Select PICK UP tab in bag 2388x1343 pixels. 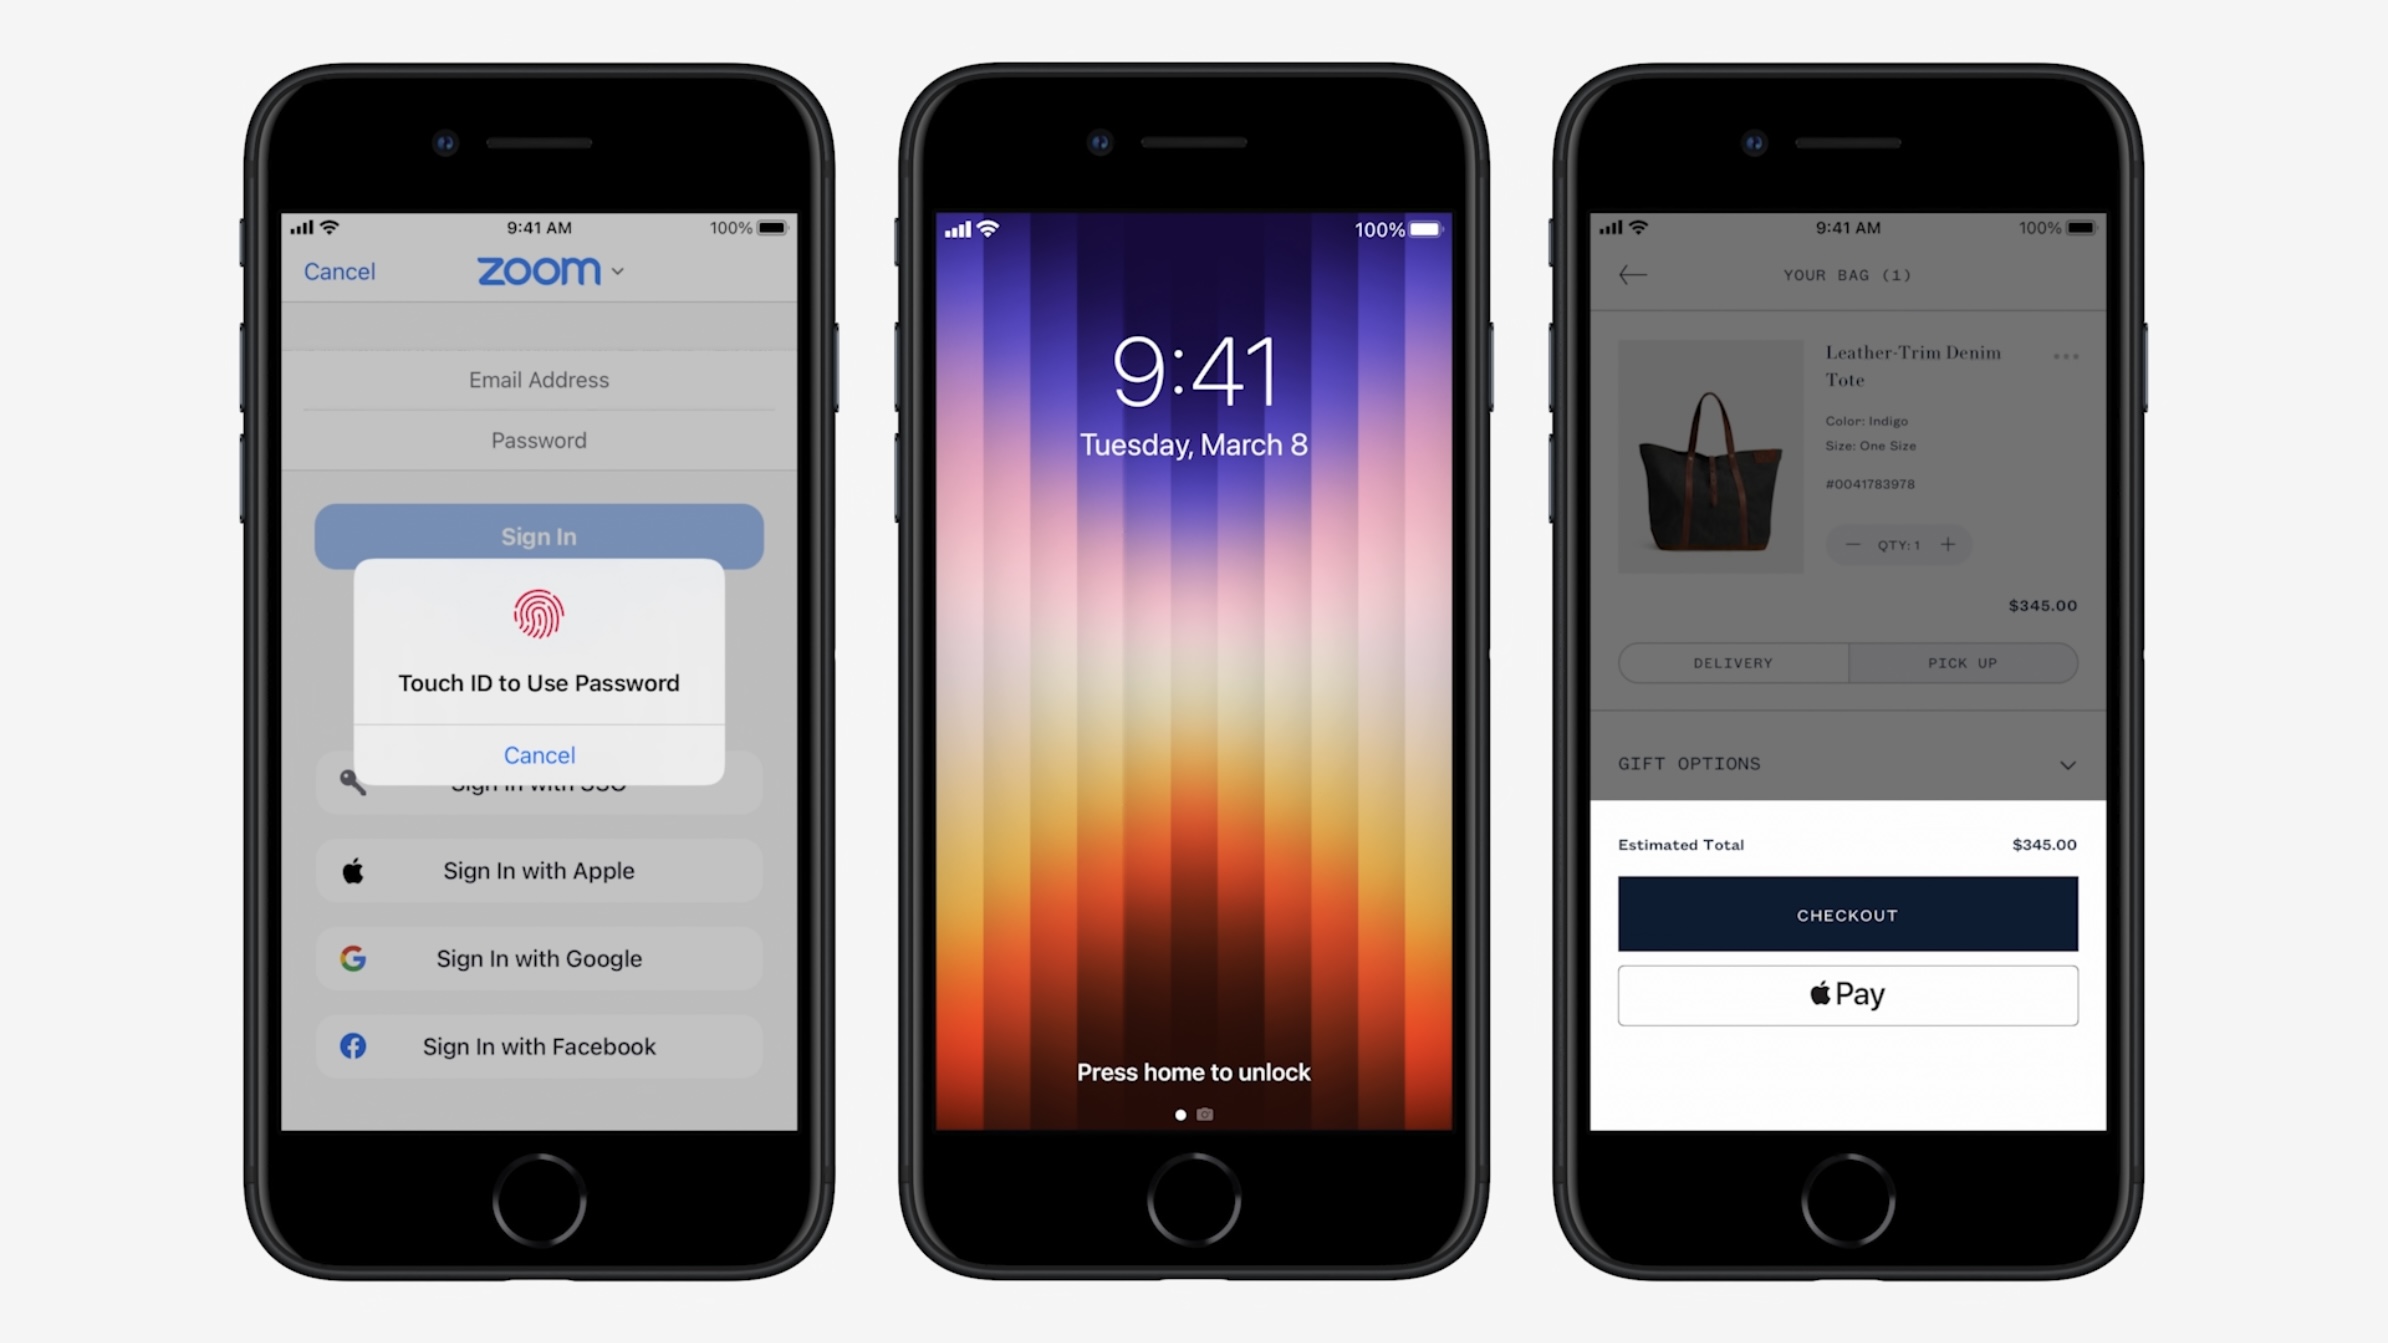1962,662
